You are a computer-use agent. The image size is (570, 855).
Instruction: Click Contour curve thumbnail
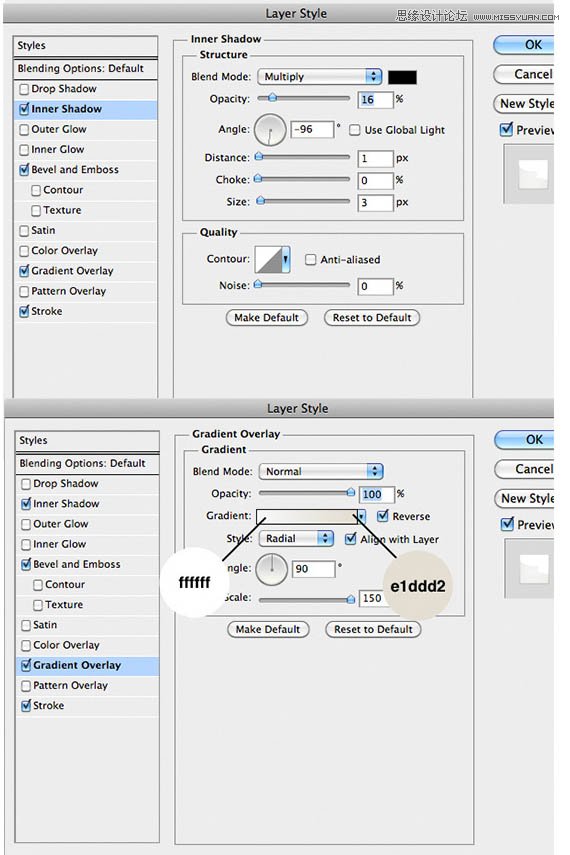(268, 260)
